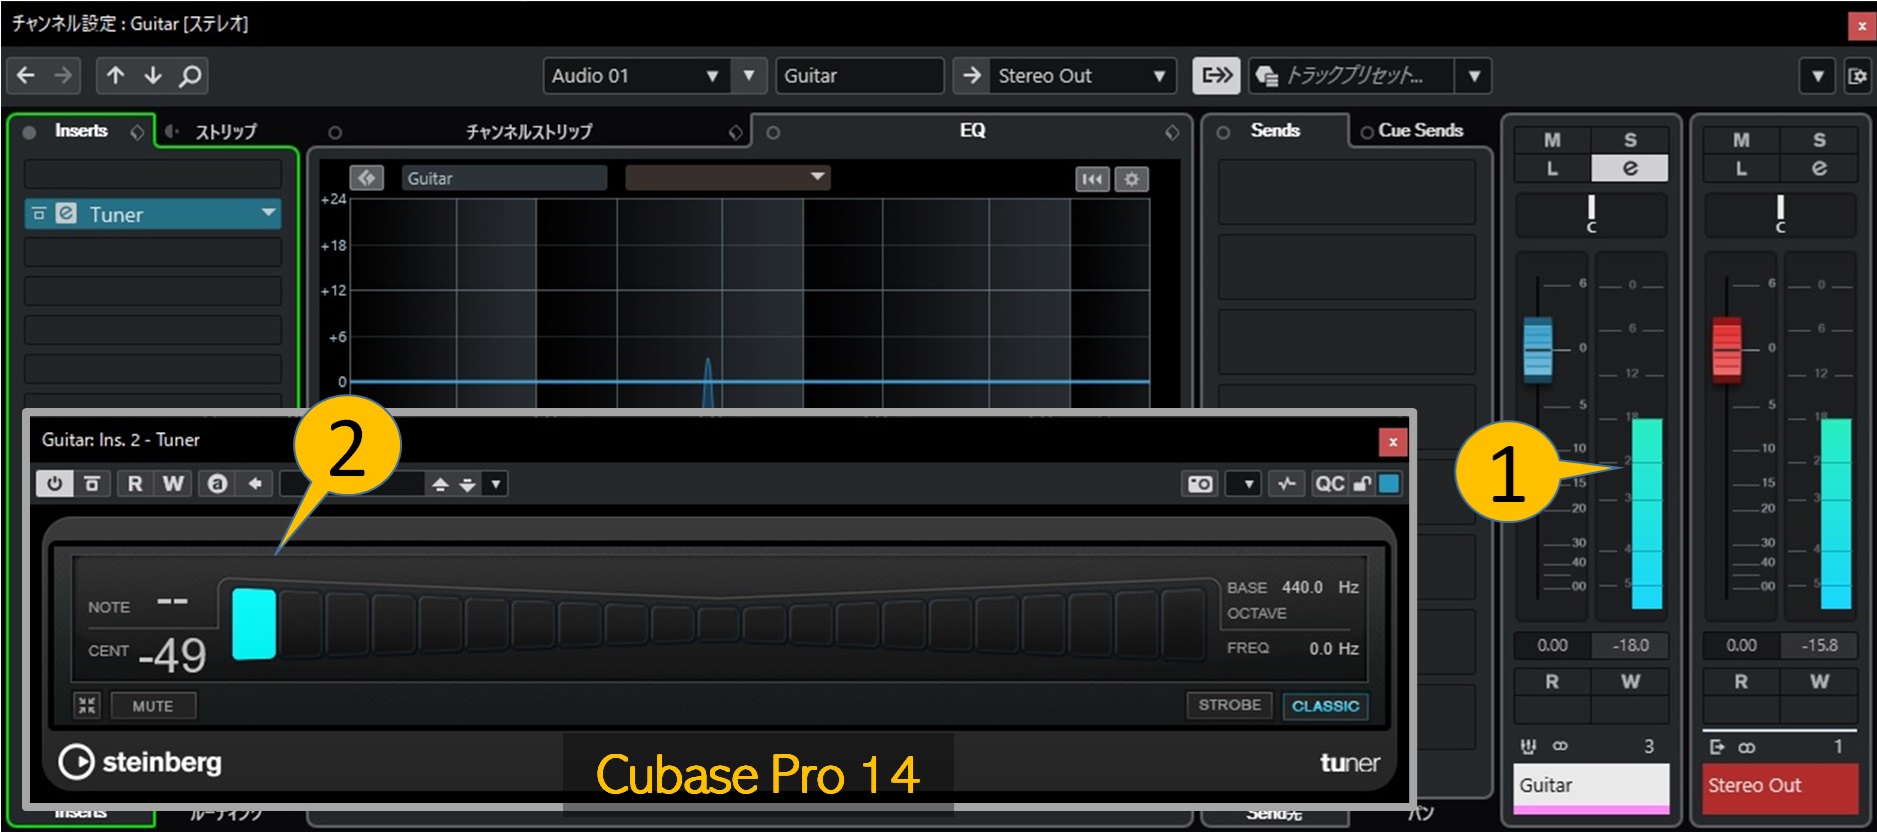Enable W automation in Tuner window

[173, 484]
